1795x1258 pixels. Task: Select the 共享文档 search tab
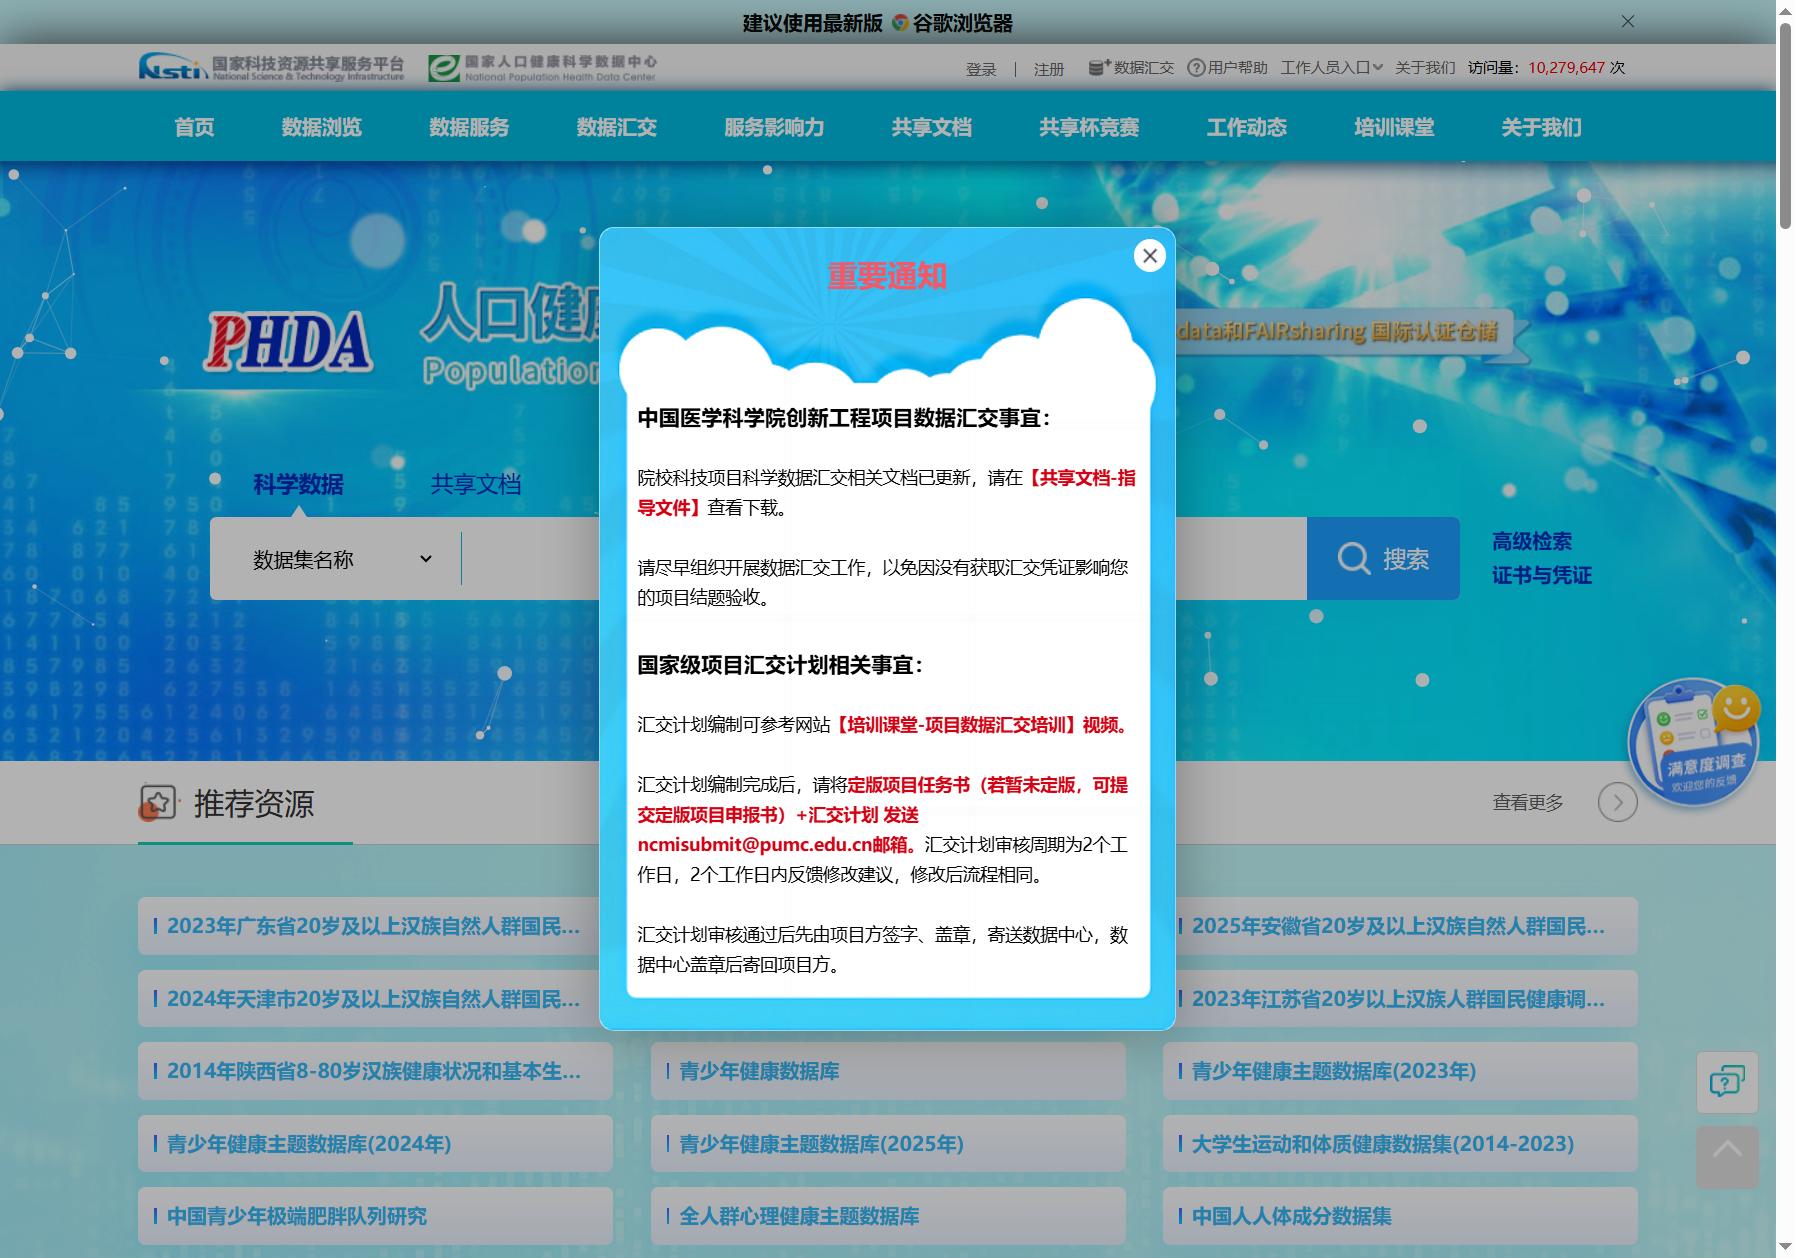[476, 484]
